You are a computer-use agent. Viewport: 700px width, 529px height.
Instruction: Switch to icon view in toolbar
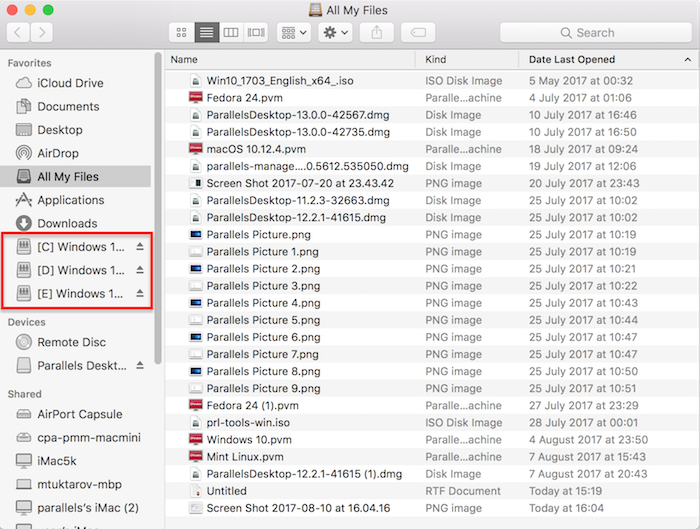182,33
